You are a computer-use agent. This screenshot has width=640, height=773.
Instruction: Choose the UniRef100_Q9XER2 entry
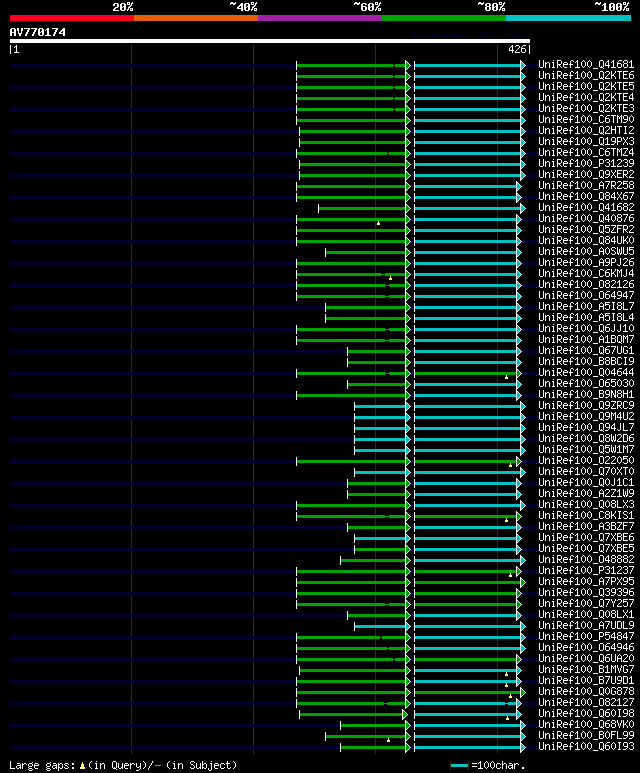pos(586,175)
